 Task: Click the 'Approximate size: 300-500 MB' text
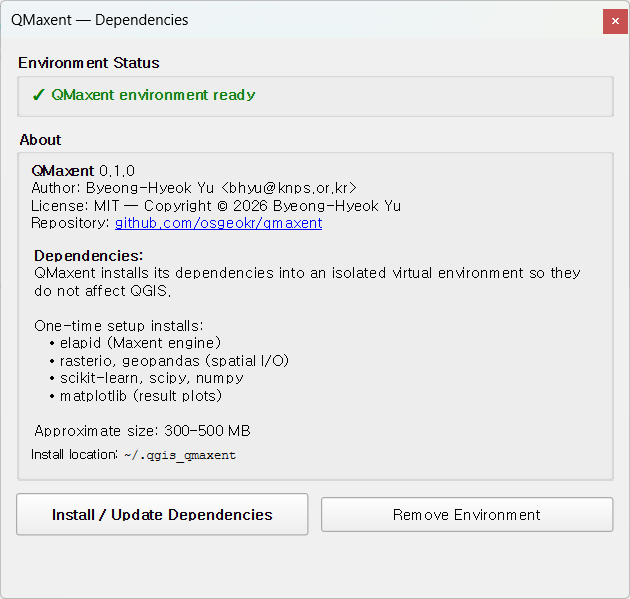point(143,431)
